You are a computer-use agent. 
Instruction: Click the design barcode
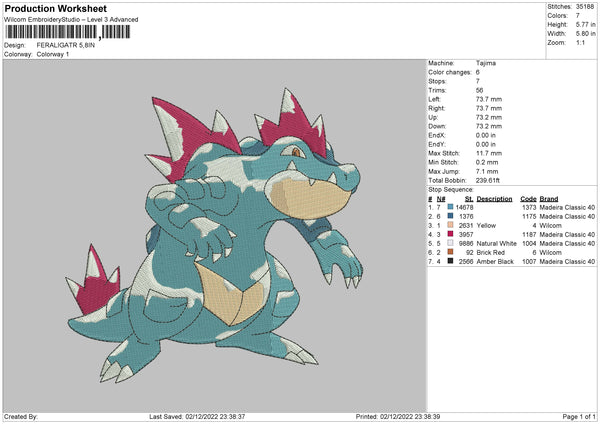click(x=67, y=32)
